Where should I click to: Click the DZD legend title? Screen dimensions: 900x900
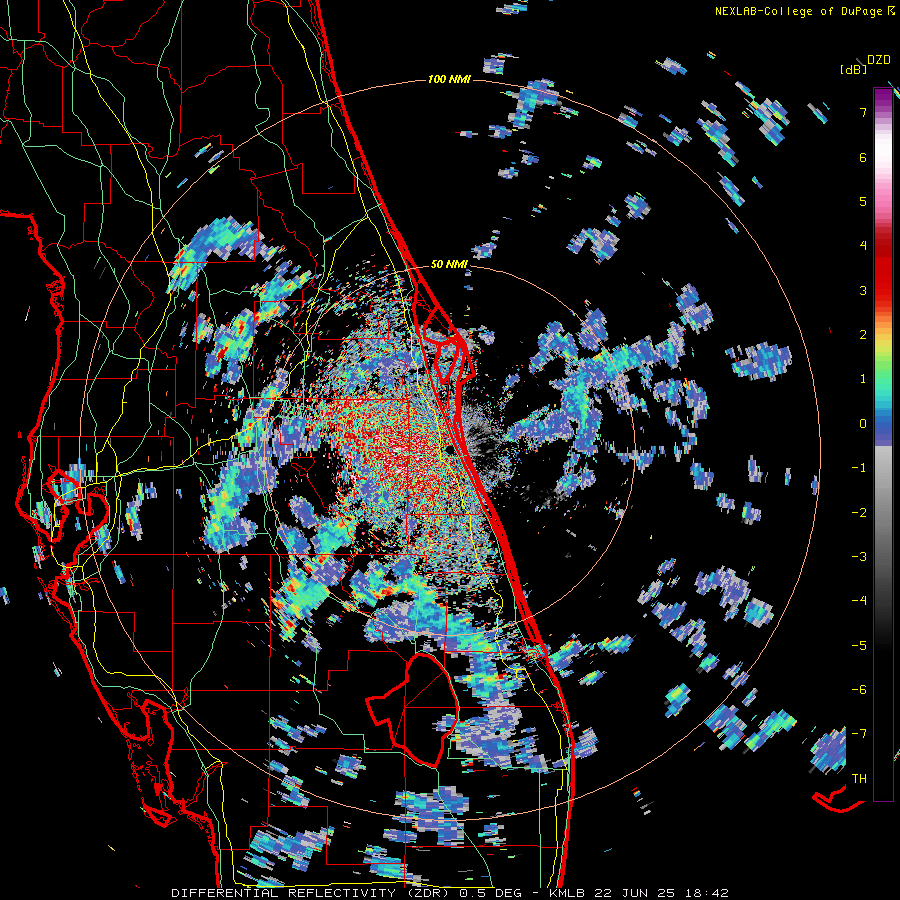pyautogui.click(x=879, y=60)
